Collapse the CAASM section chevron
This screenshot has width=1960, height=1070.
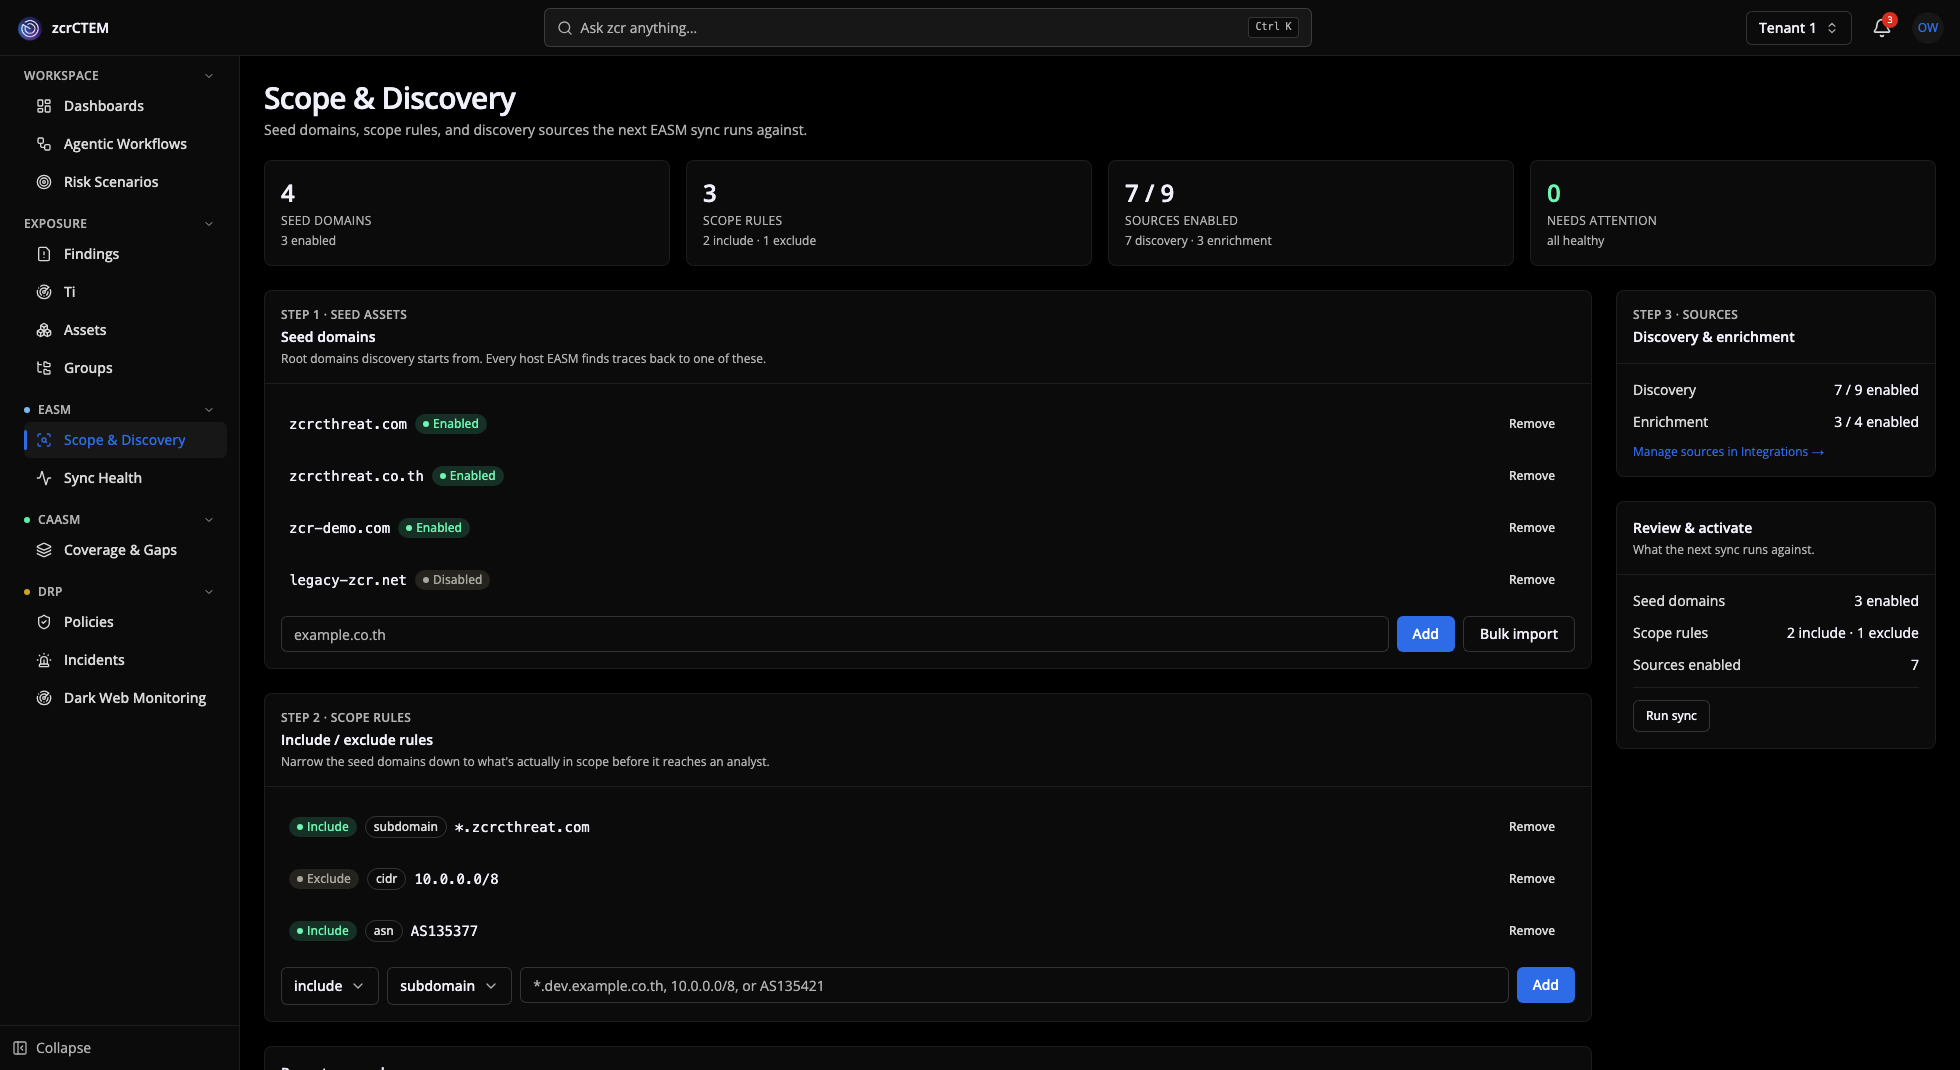tap(209, 520)
